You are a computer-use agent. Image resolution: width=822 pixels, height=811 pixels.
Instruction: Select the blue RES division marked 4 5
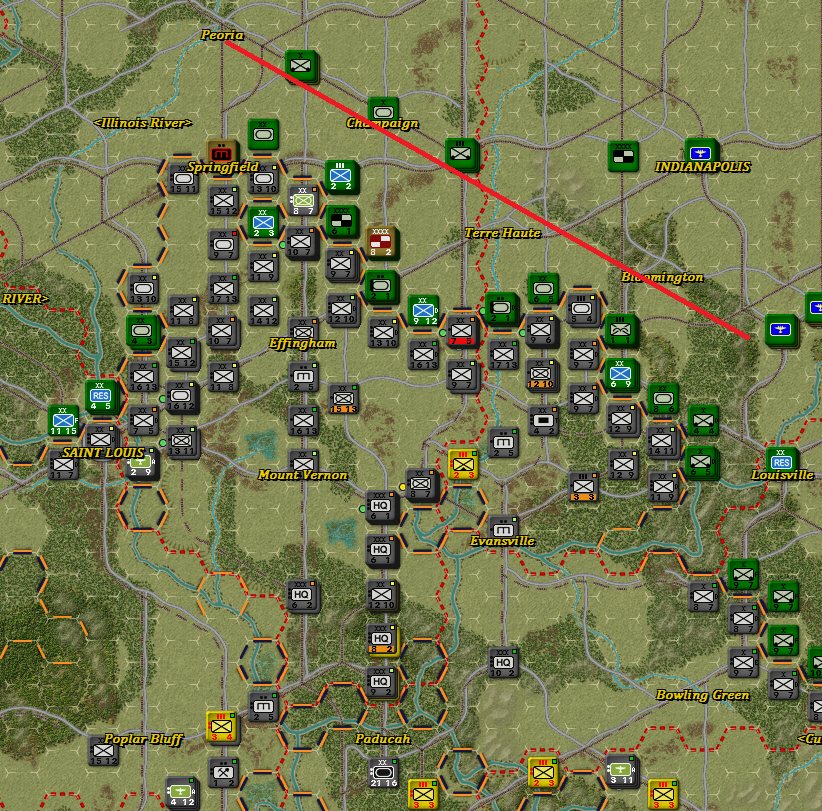(x=100, y=396)
